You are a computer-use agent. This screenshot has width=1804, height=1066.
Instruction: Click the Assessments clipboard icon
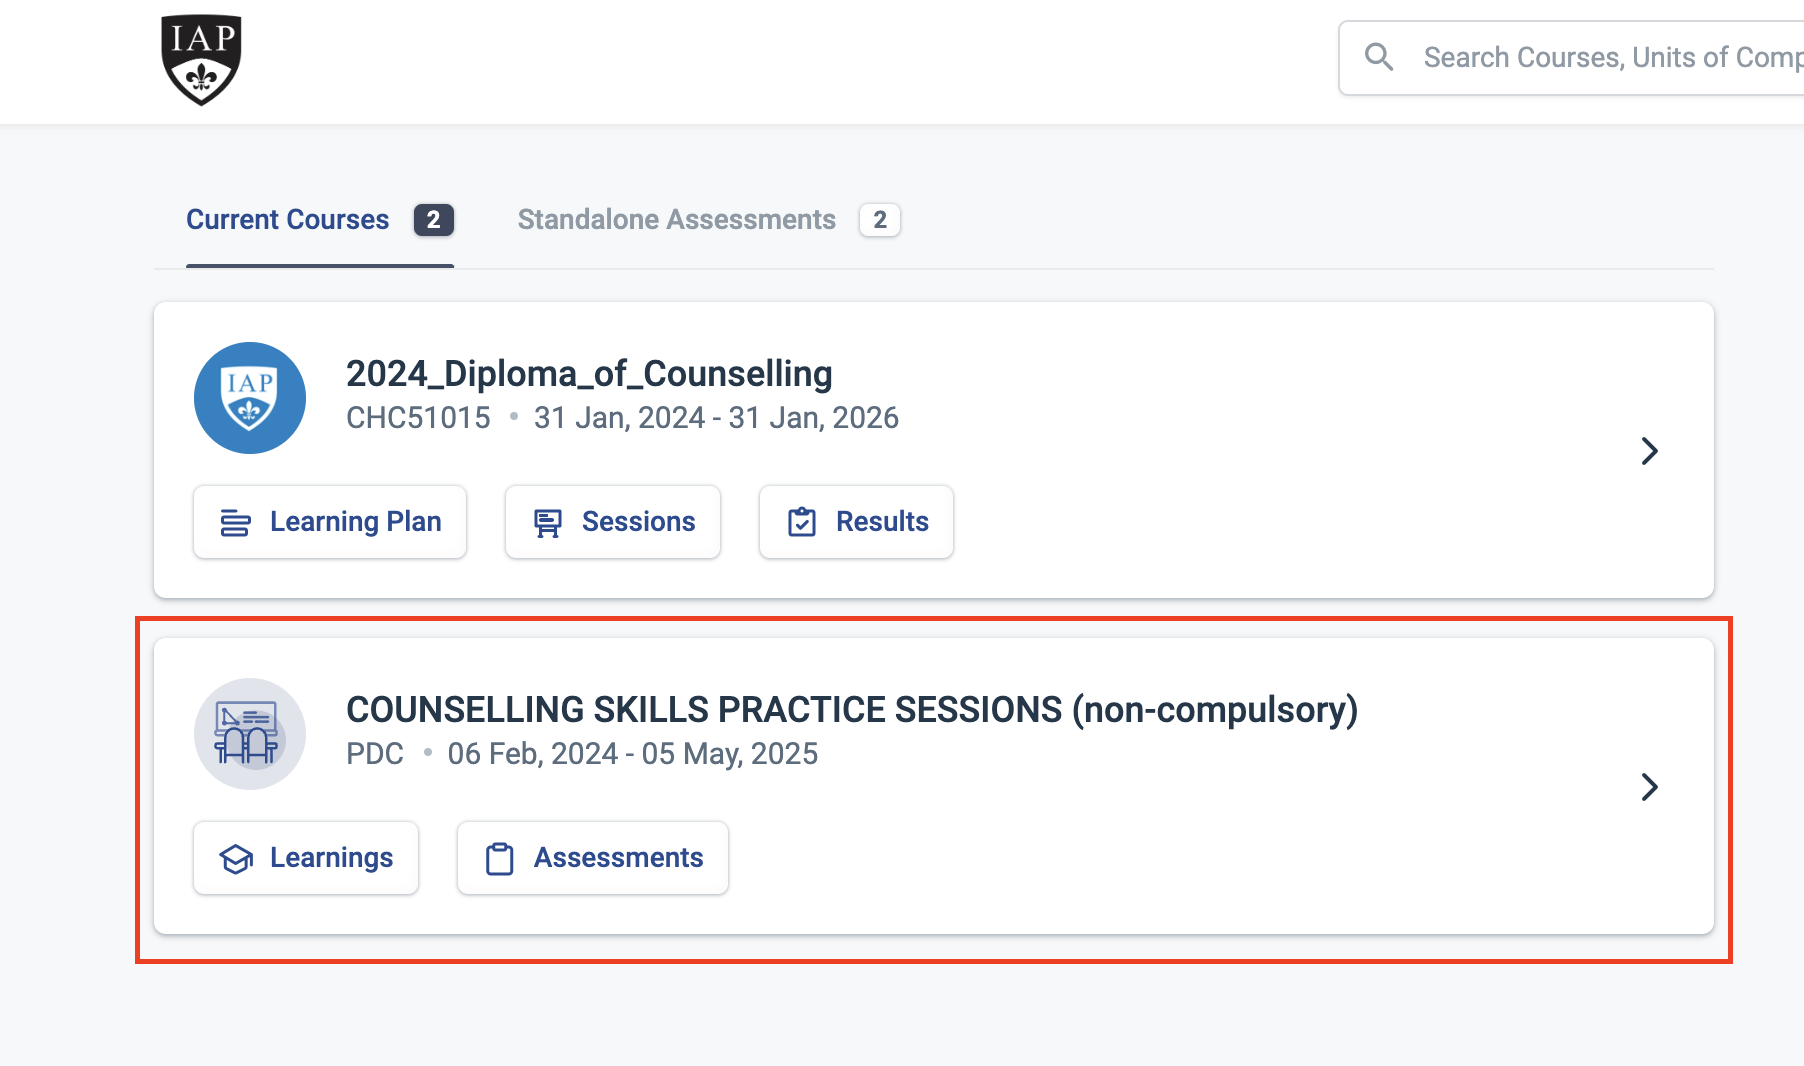tap(499, 858)
